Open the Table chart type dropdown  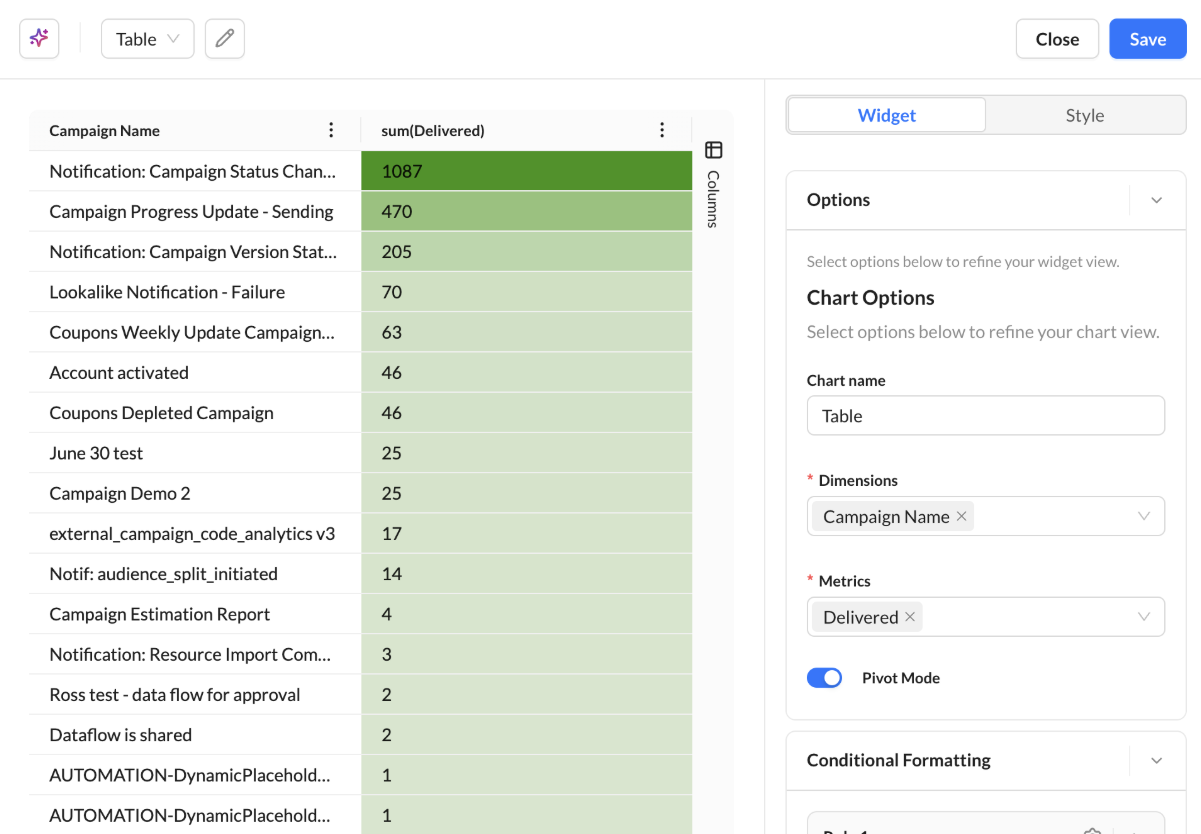point(148,39)
